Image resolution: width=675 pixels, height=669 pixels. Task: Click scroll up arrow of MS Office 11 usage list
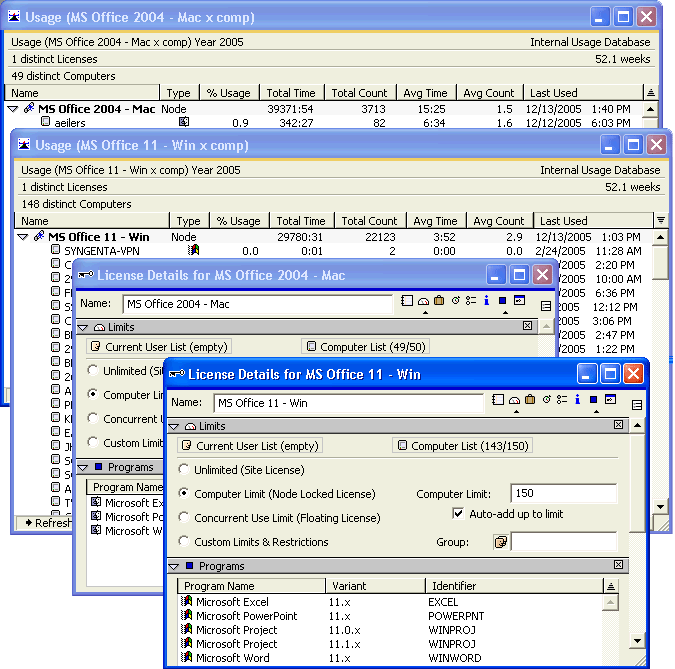coord(660,237)
